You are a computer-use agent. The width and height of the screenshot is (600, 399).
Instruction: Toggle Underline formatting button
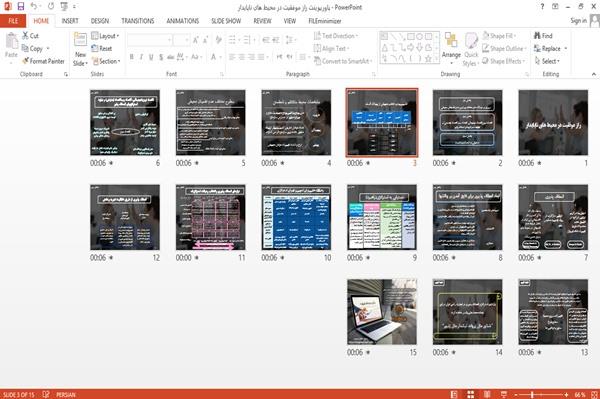151,57
